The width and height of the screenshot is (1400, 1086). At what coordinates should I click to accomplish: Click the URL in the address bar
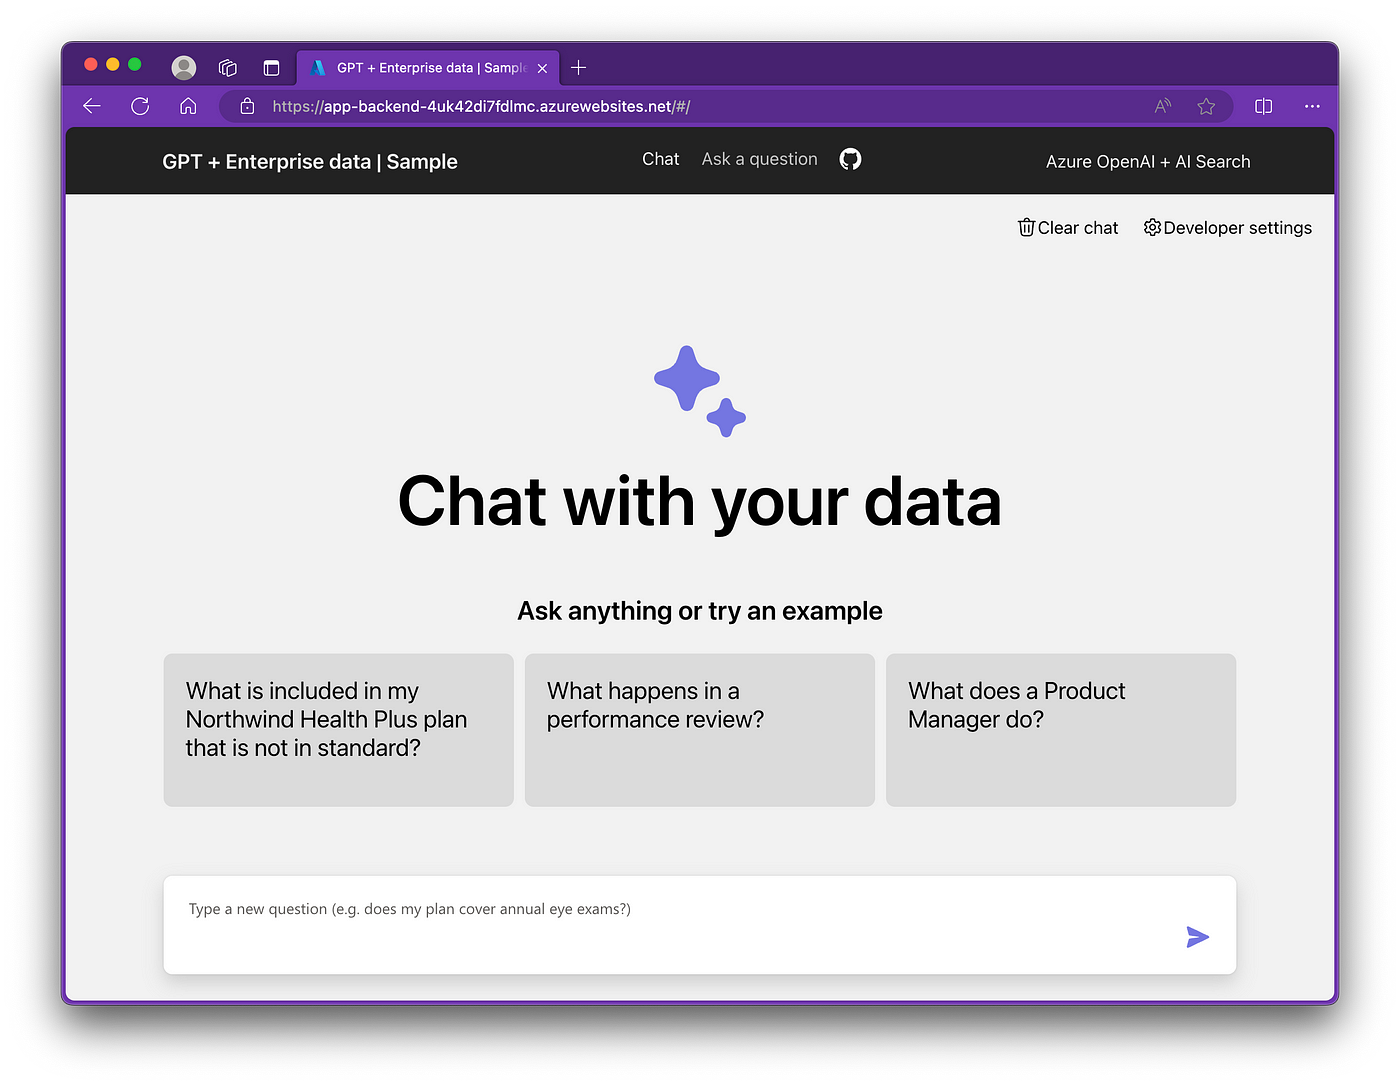[481, 106]
